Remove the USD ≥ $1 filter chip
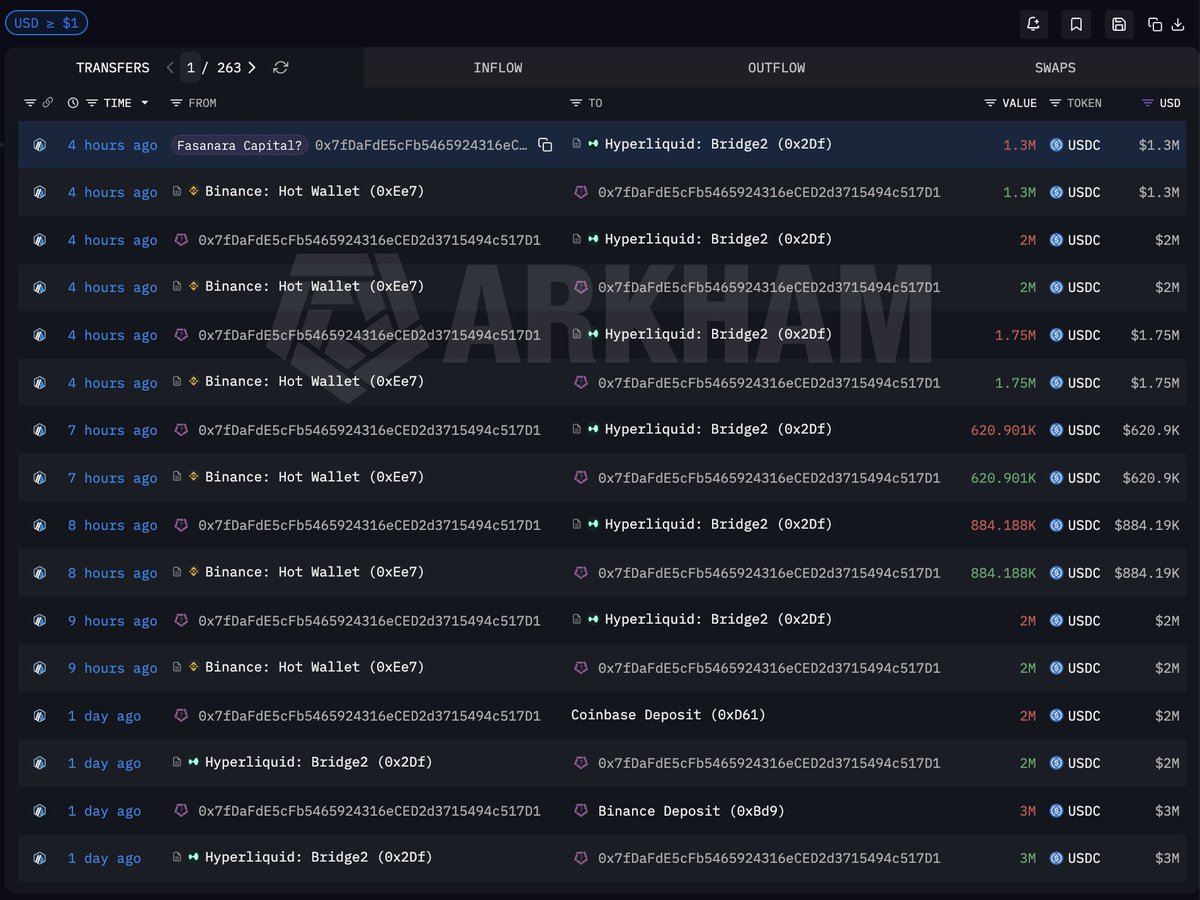 point(46,23)
